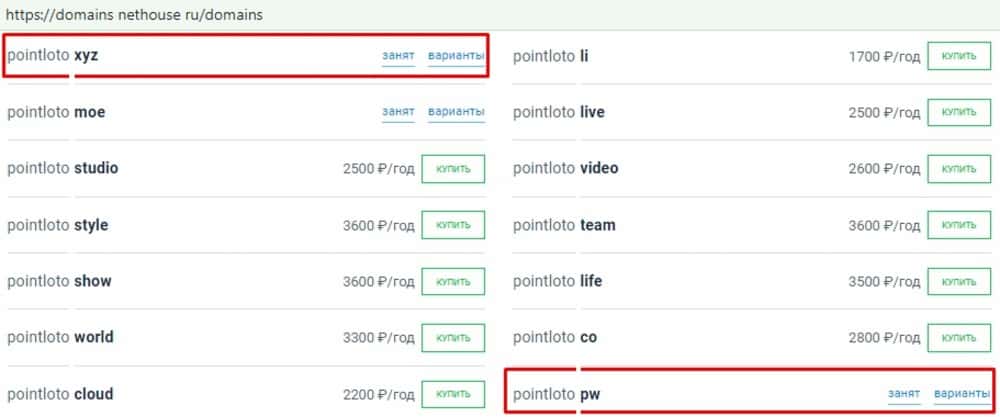Purchase the pointloto video domain
This screenshot has height=417, width=1000.
coord(959,169)
